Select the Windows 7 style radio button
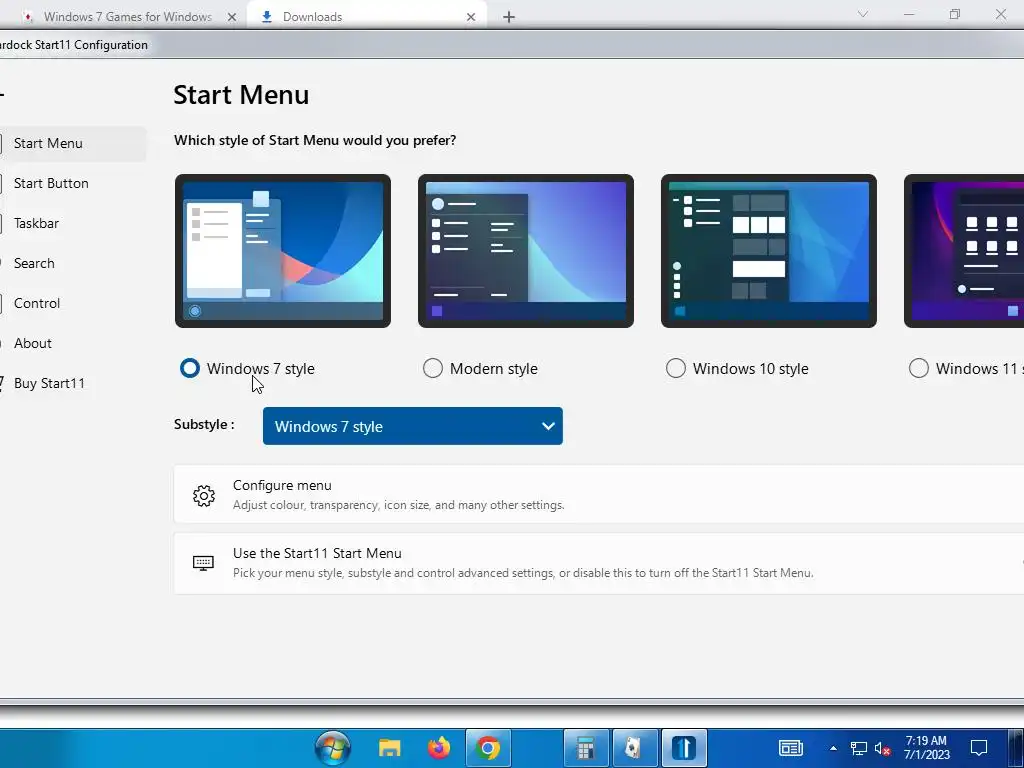This screenshot has height=768, width=1024. pos(190,368)
